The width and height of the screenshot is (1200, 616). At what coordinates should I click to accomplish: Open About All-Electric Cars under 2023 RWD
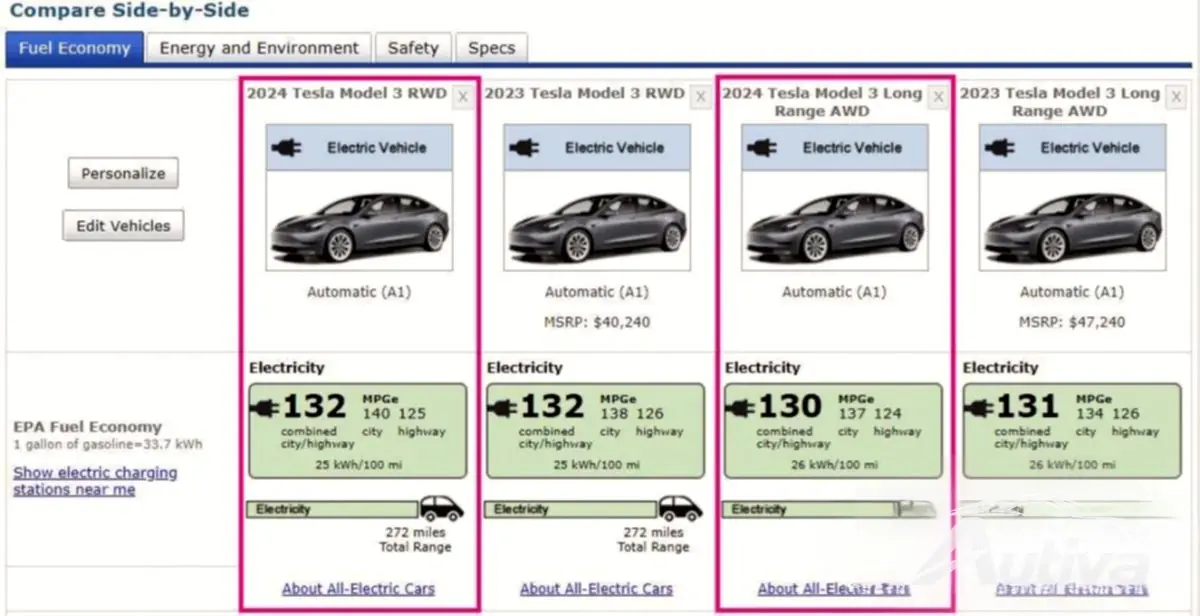coord(596,589)
